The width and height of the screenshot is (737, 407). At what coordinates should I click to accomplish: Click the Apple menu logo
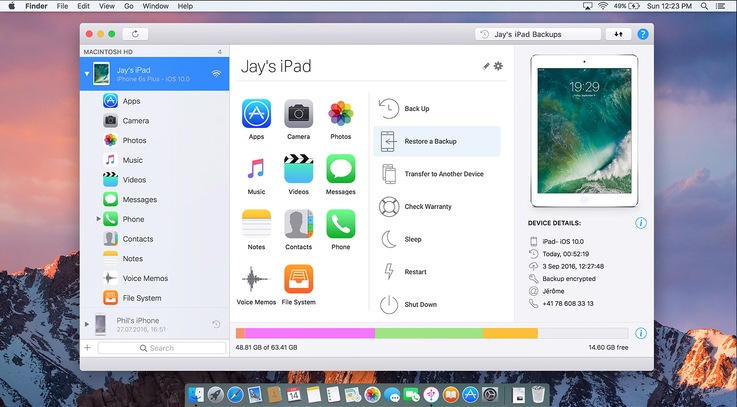[12, 6]
